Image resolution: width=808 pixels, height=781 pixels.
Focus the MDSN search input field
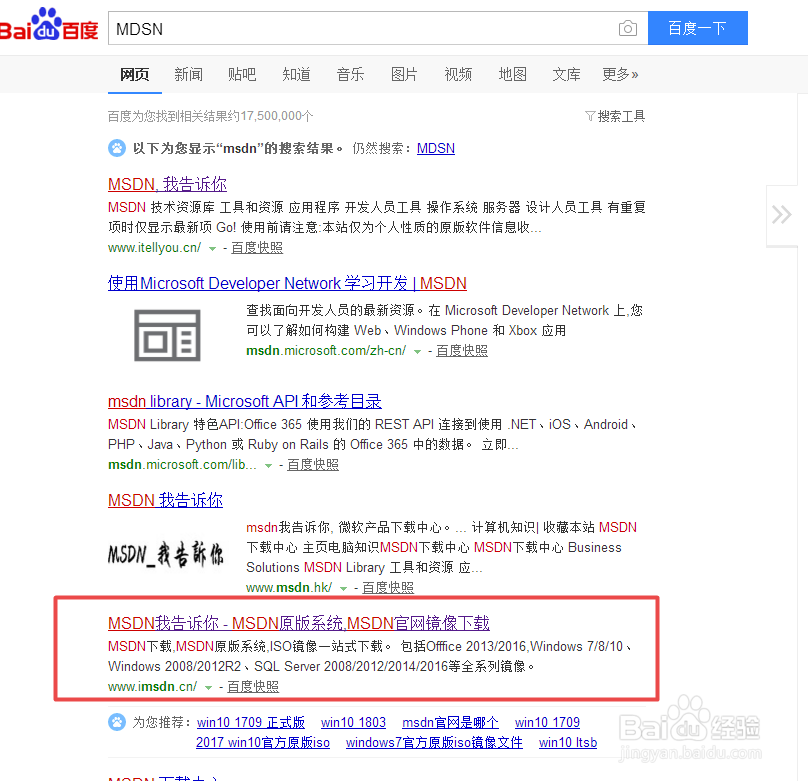pyautogui.click(x=361, y=28)
